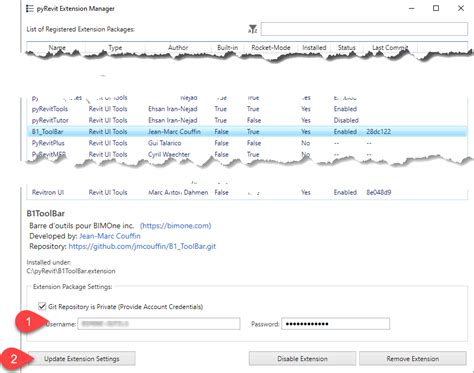Sort list by Built-in column header

pyautogui.click(x=227, y=48)
